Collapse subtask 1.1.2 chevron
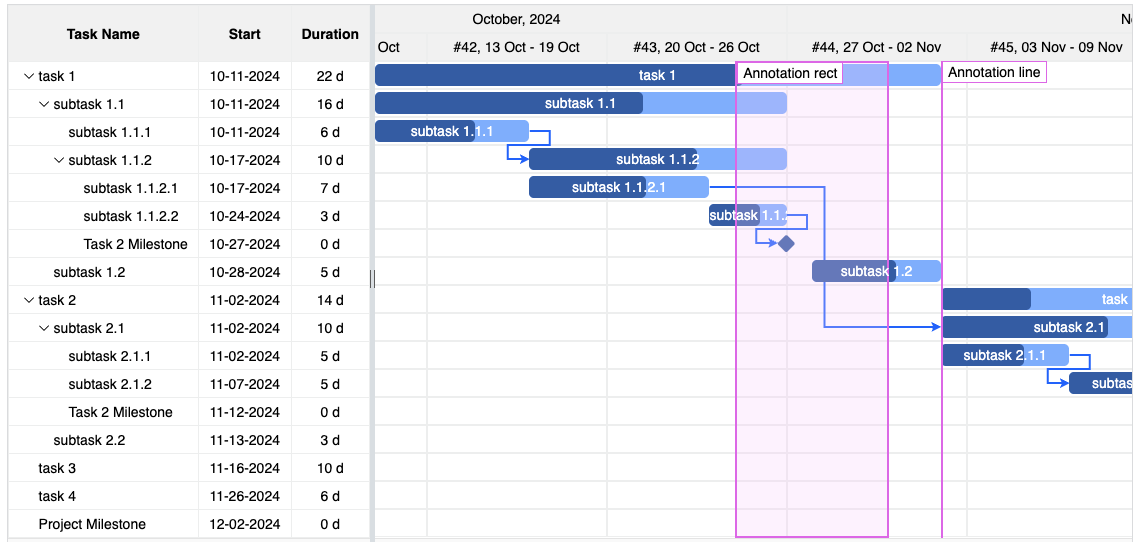This screenshot has height=542, width=1139. (x=59, y=160)
